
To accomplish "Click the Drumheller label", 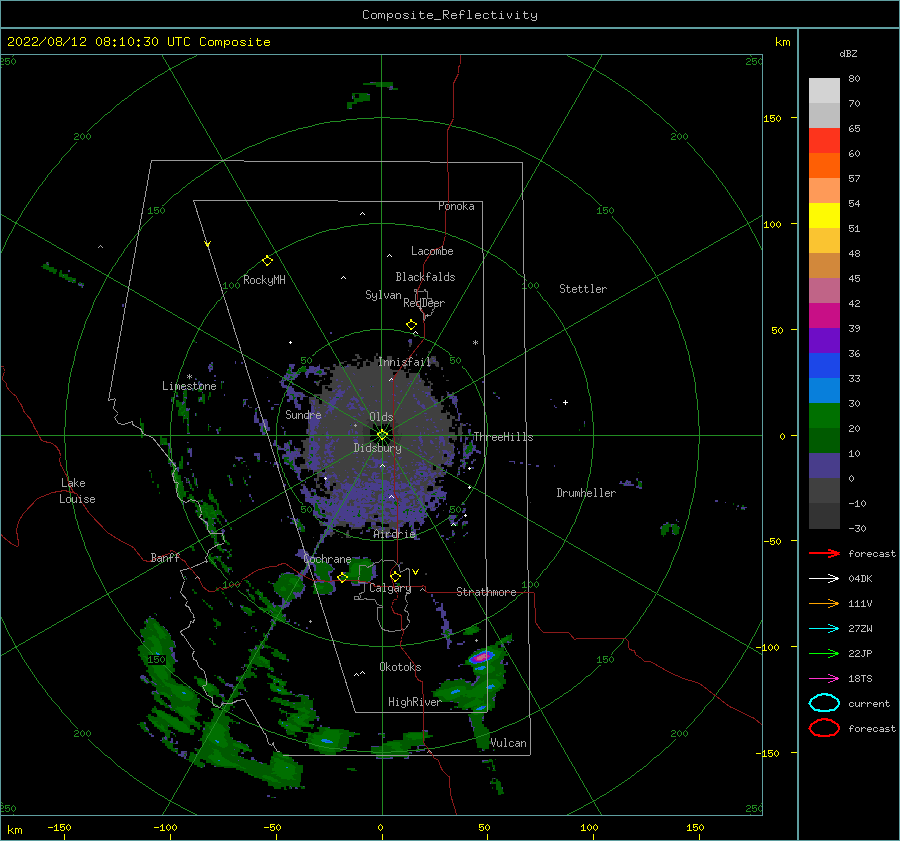I will pyautogui.click(x=586, y=493).
